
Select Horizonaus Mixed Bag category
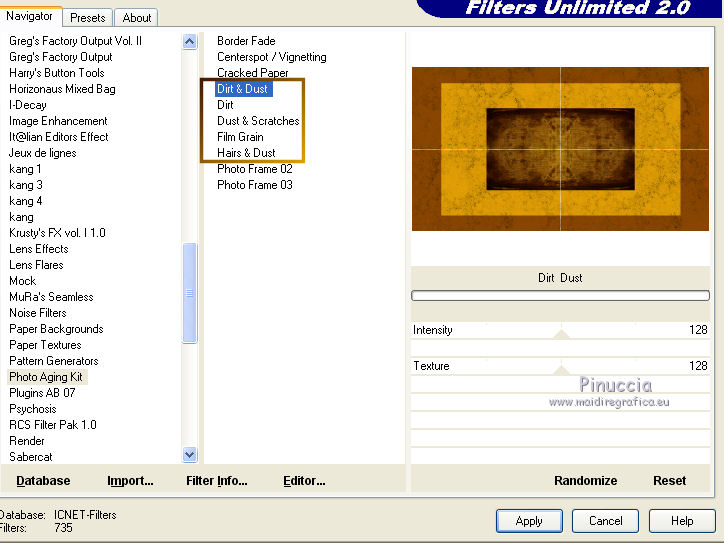coord(62,89)
